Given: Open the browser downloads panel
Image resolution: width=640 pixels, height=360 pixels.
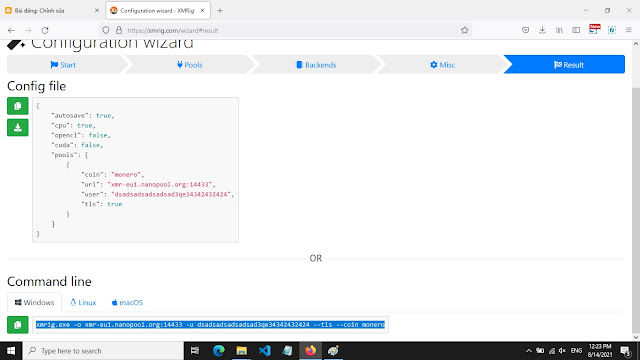Looking at the screenshot, I should click(x=542, y=30).
